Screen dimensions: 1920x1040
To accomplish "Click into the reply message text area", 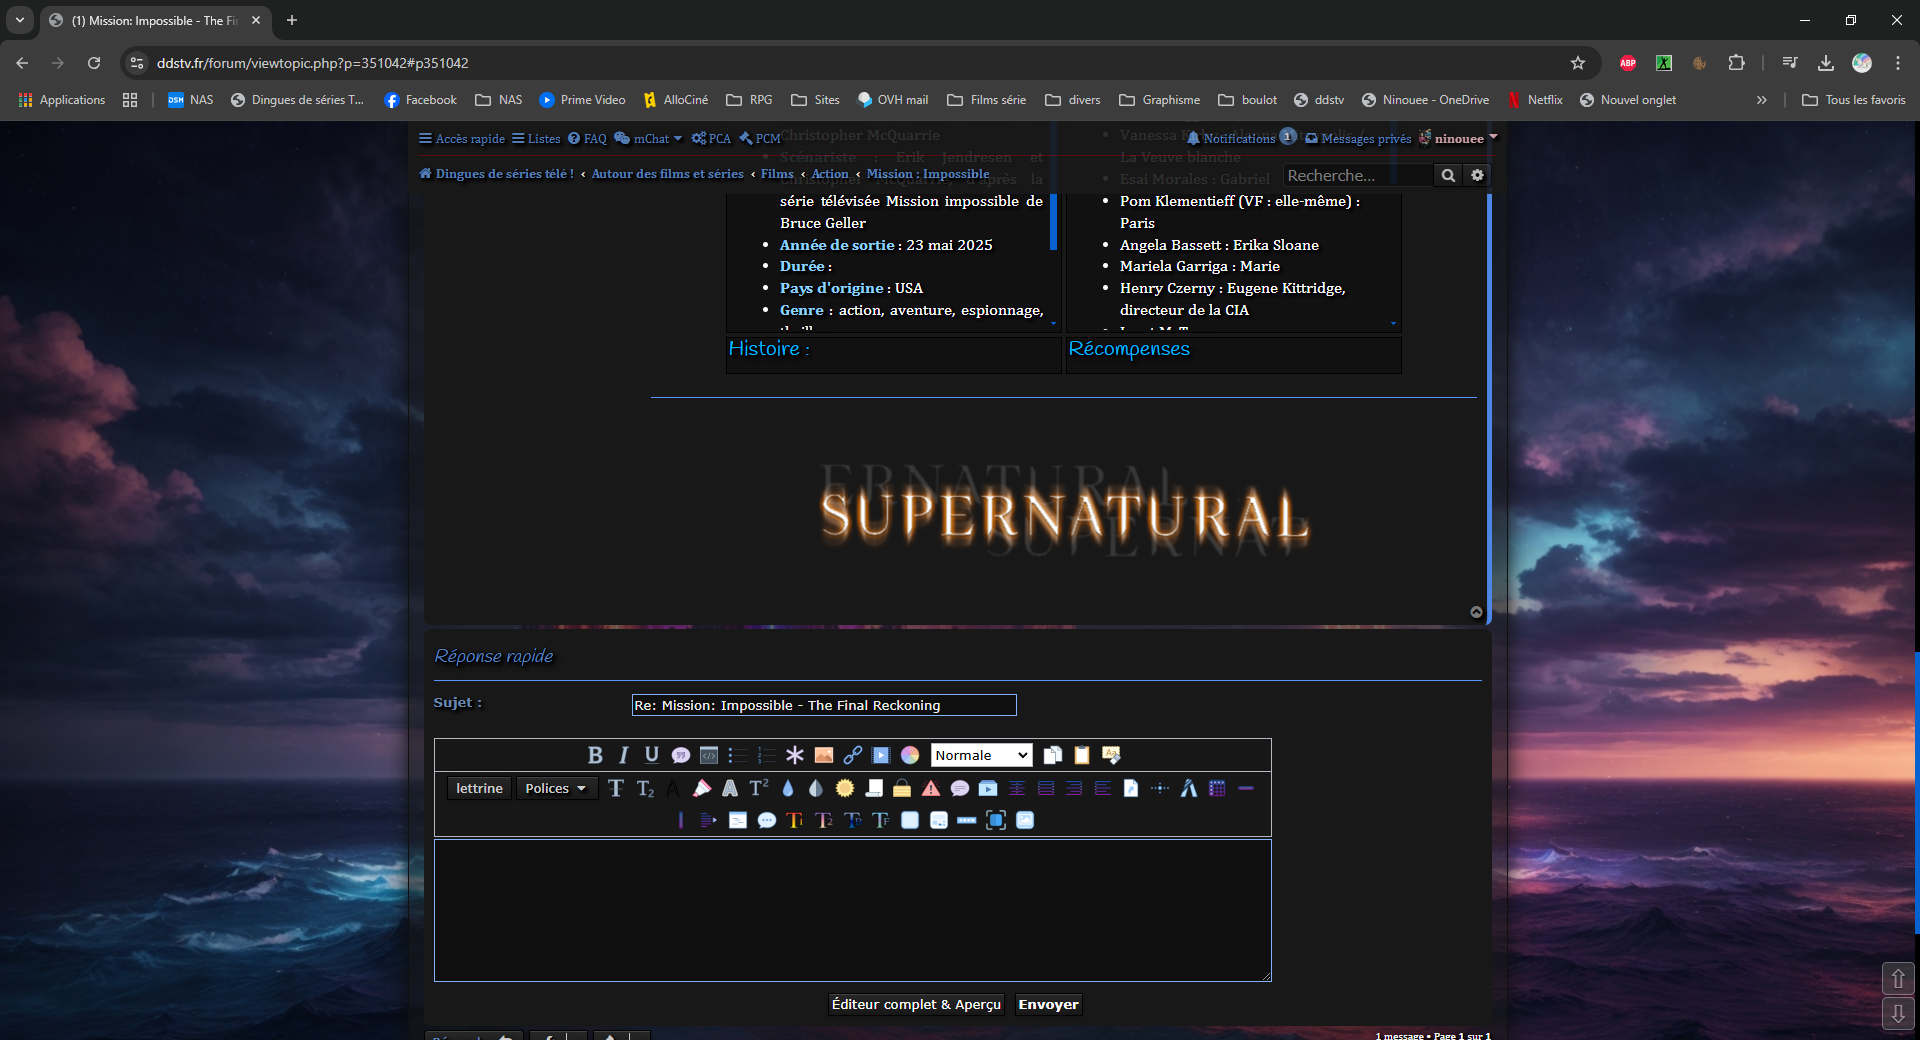I will coord(853,910).
